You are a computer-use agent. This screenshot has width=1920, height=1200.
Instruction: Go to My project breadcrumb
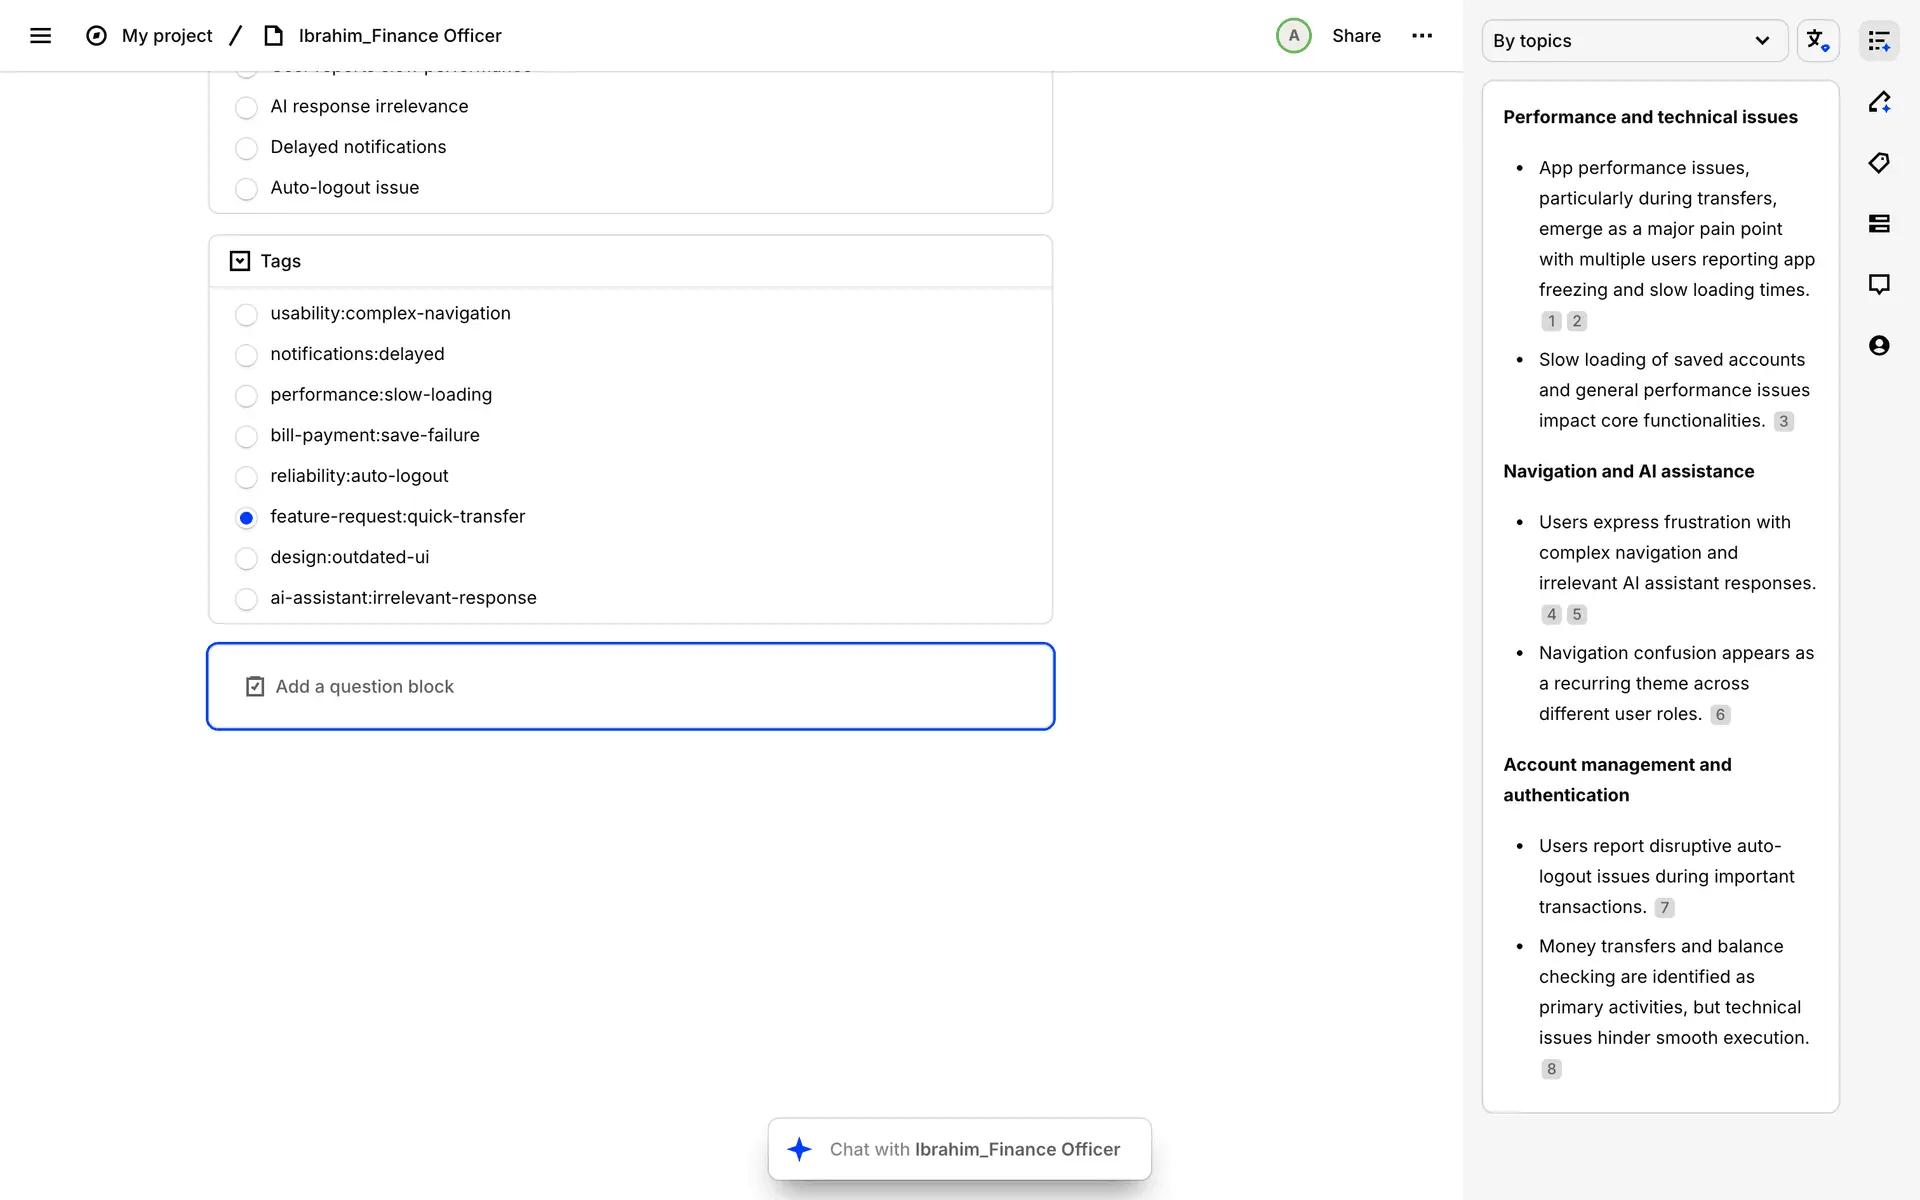coord(166,36)
